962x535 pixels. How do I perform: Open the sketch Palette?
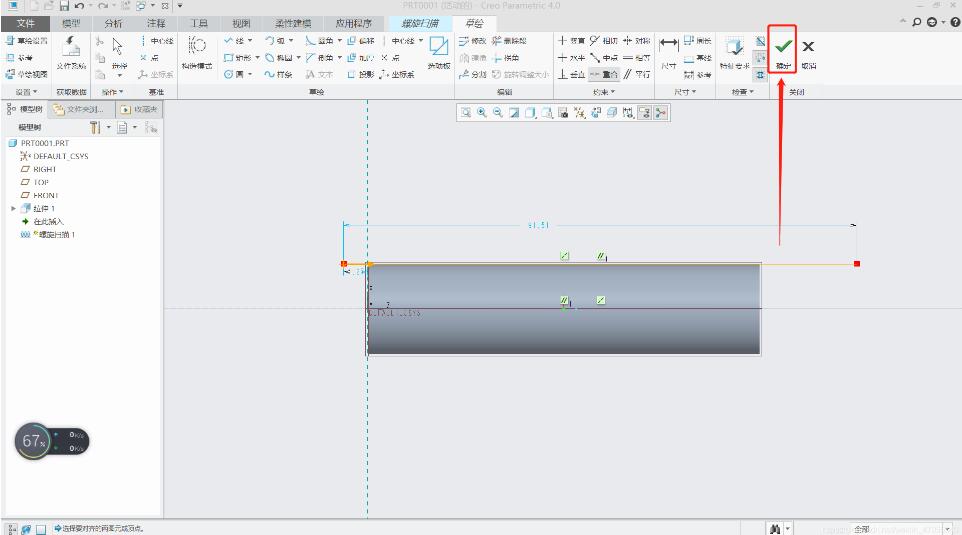tap(439, 52)
